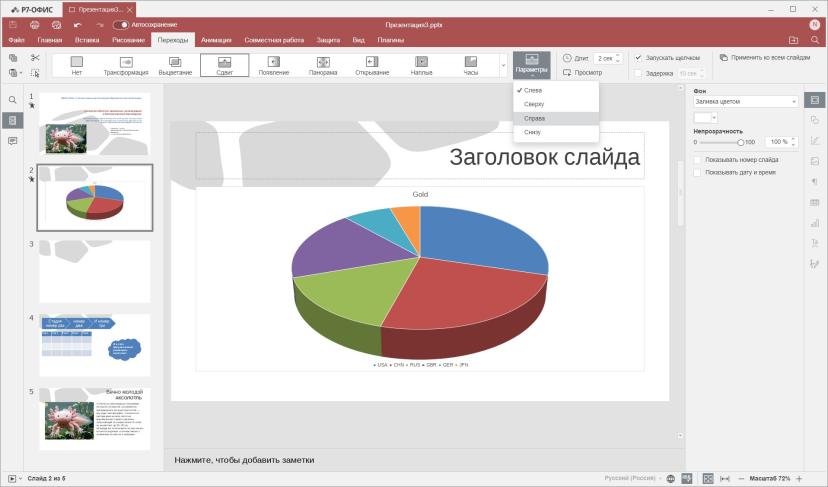Toggle the Автосохранение switch
This screenshot has height=487, width=828.
[121, 25]
